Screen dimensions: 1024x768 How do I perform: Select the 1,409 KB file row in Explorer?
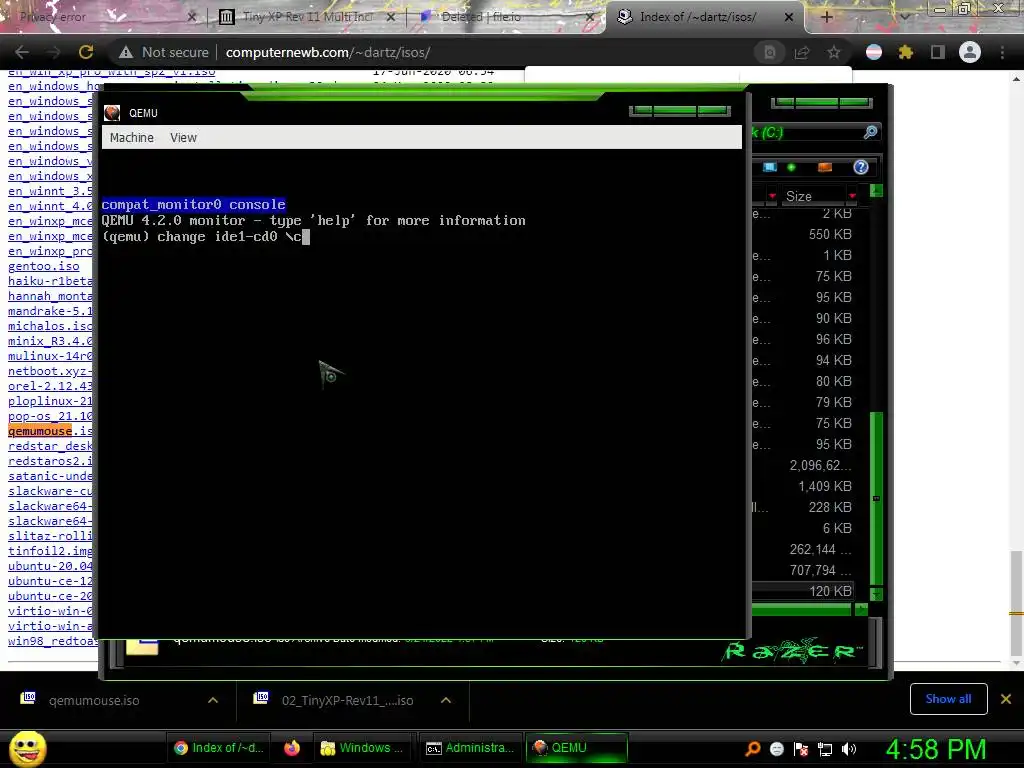coord(804,486)
